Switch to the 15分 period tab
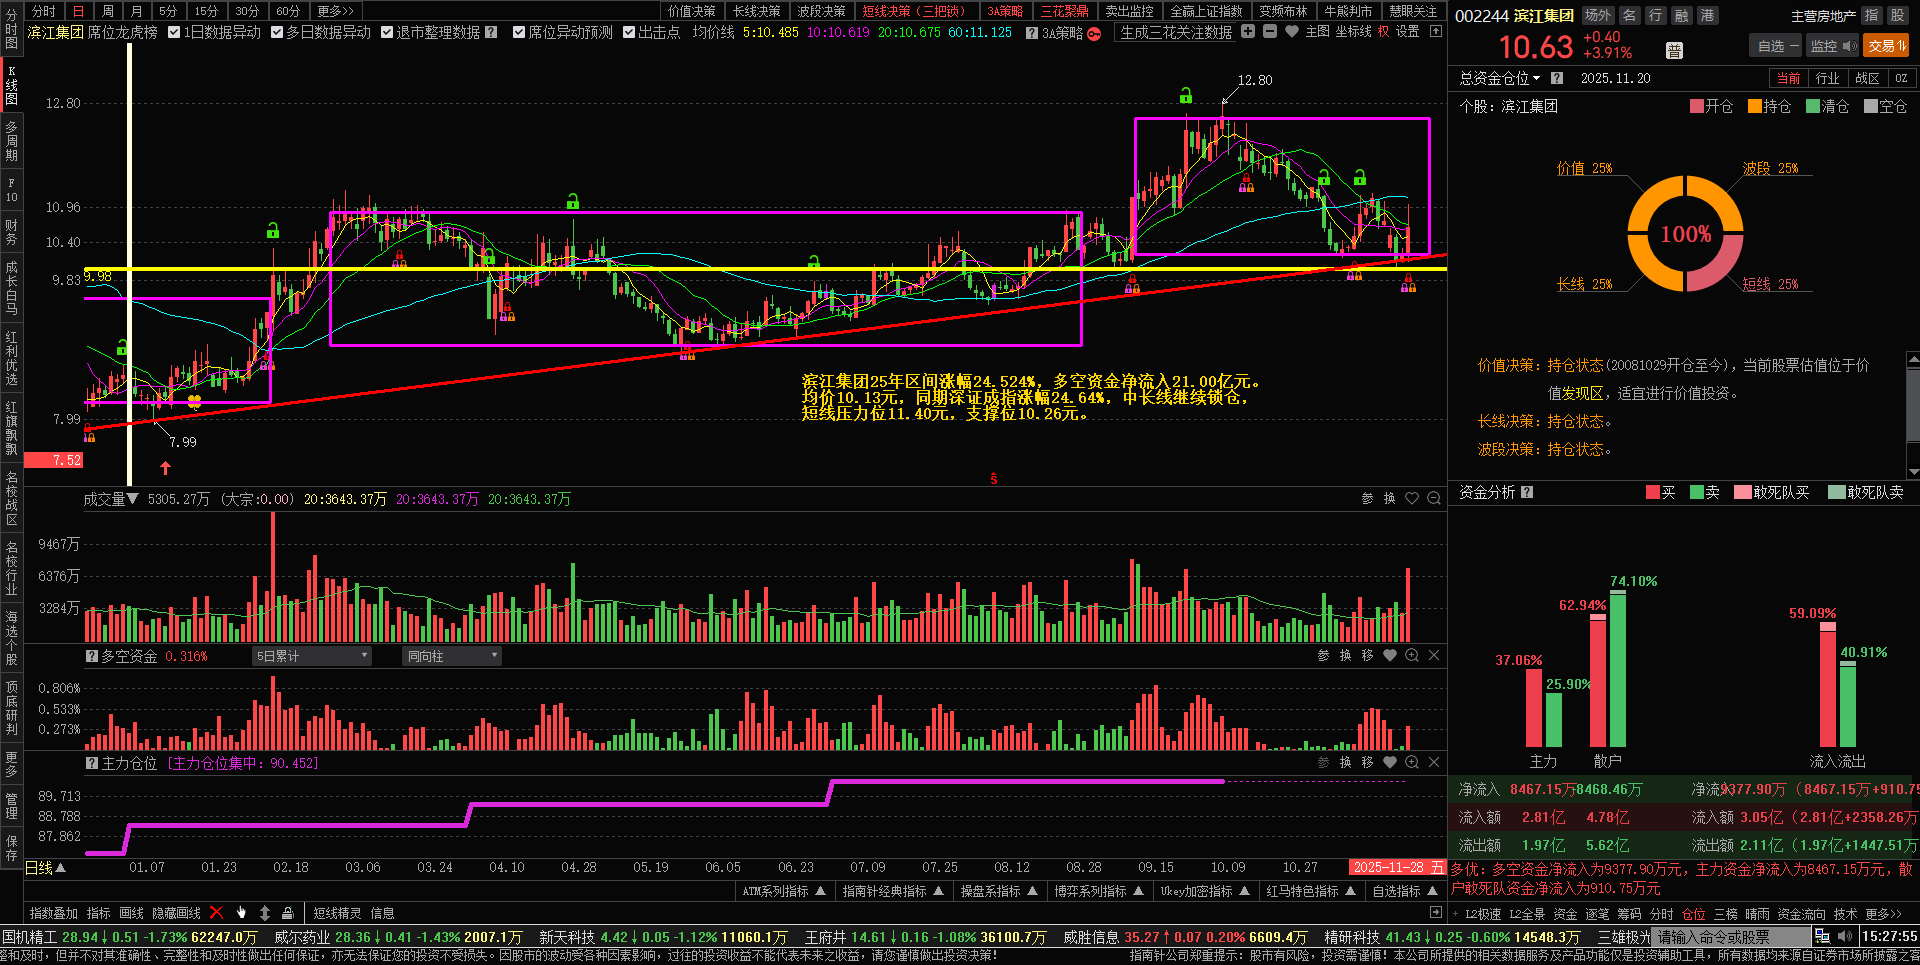This screenshot has height=965, width=1920. coord(206,11)
